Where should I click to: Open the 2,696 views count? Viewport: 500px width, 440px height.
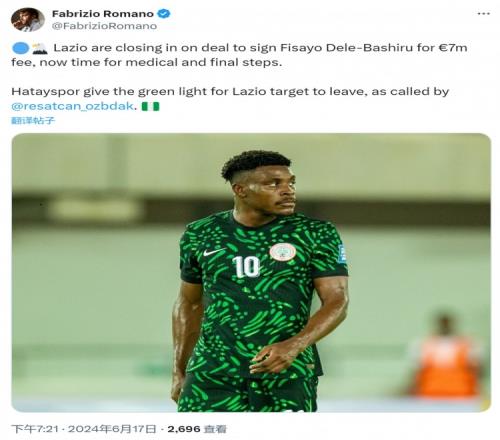[x=197, y=429]
